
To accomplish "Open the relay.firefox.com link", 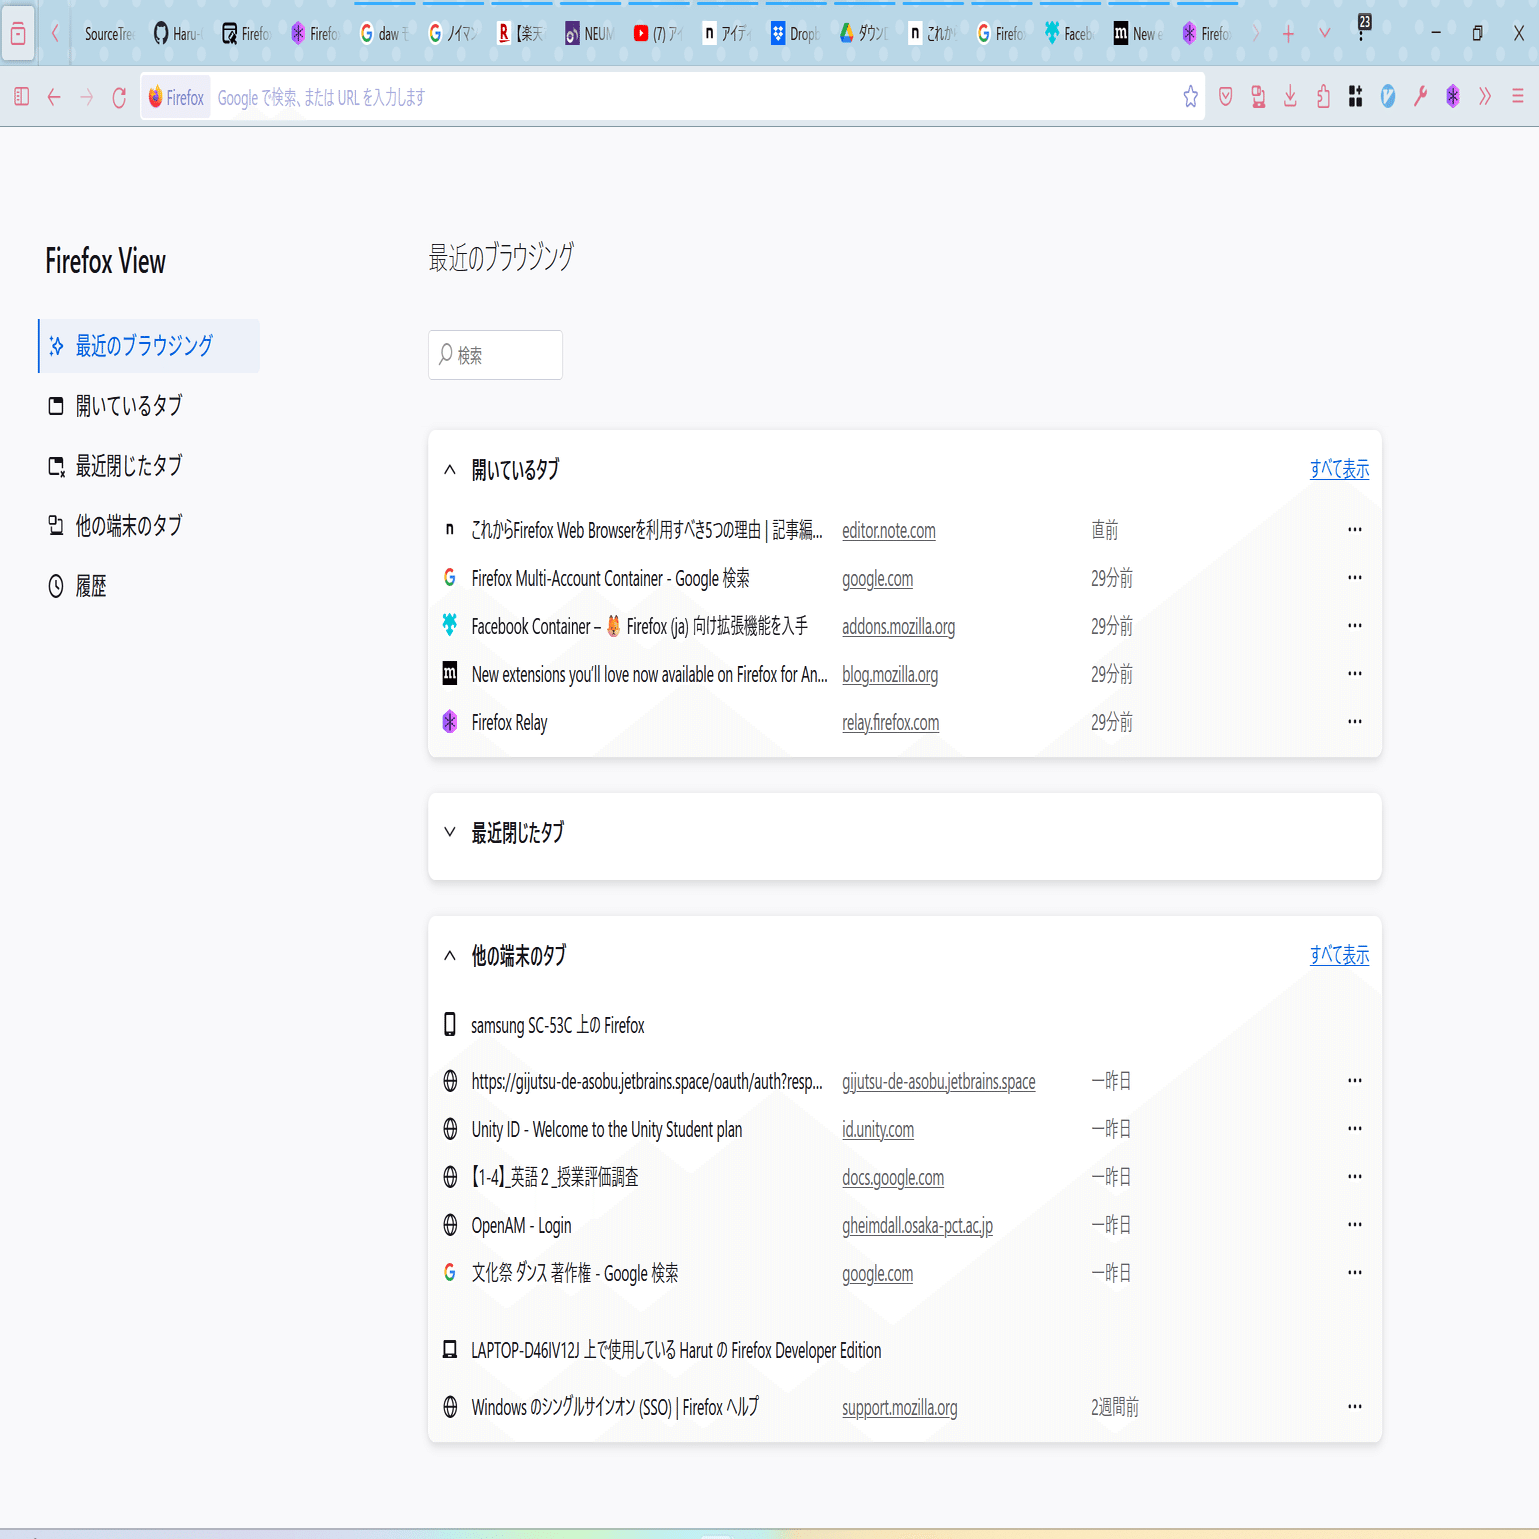I will (x=890, y=723).
